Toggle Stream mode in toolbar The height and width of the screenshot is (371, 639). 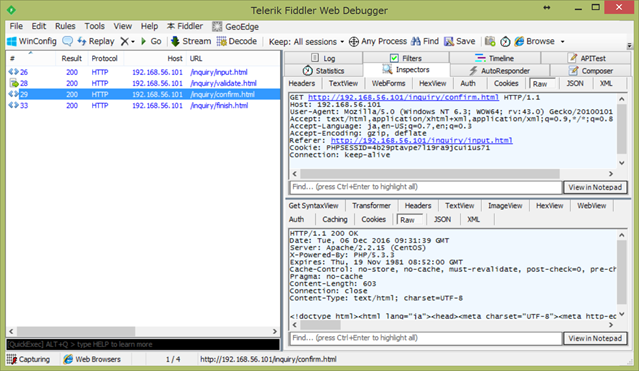point(191,41)
